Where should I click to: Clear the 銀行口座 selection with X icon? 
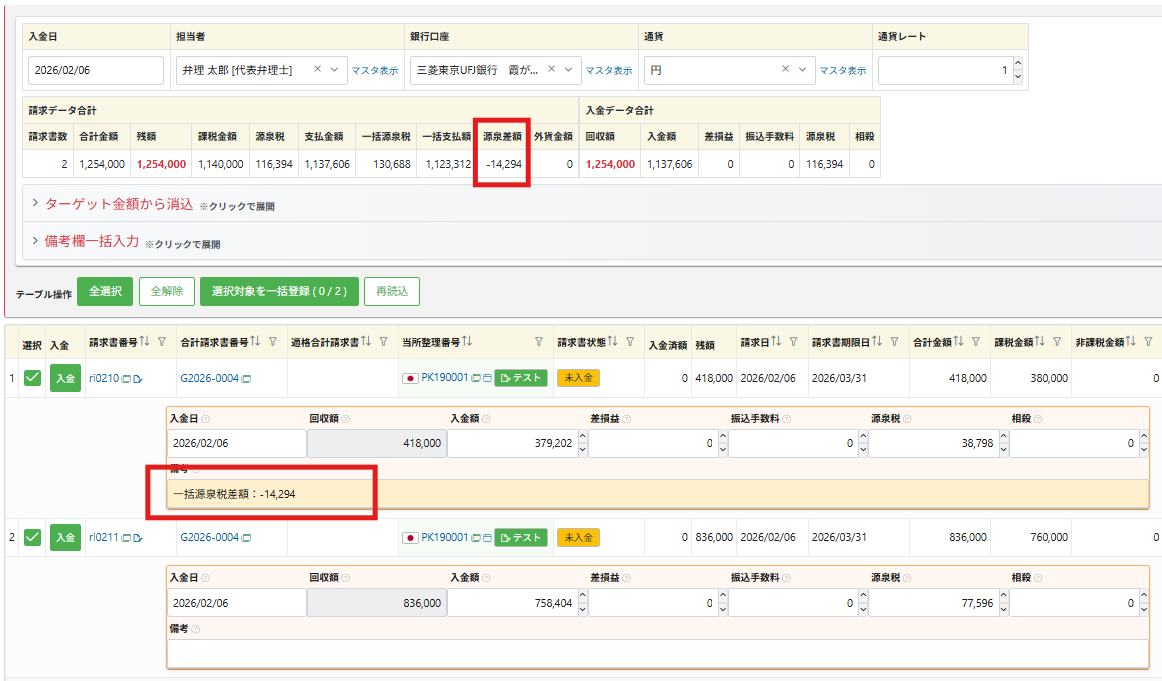coord(551,70)
